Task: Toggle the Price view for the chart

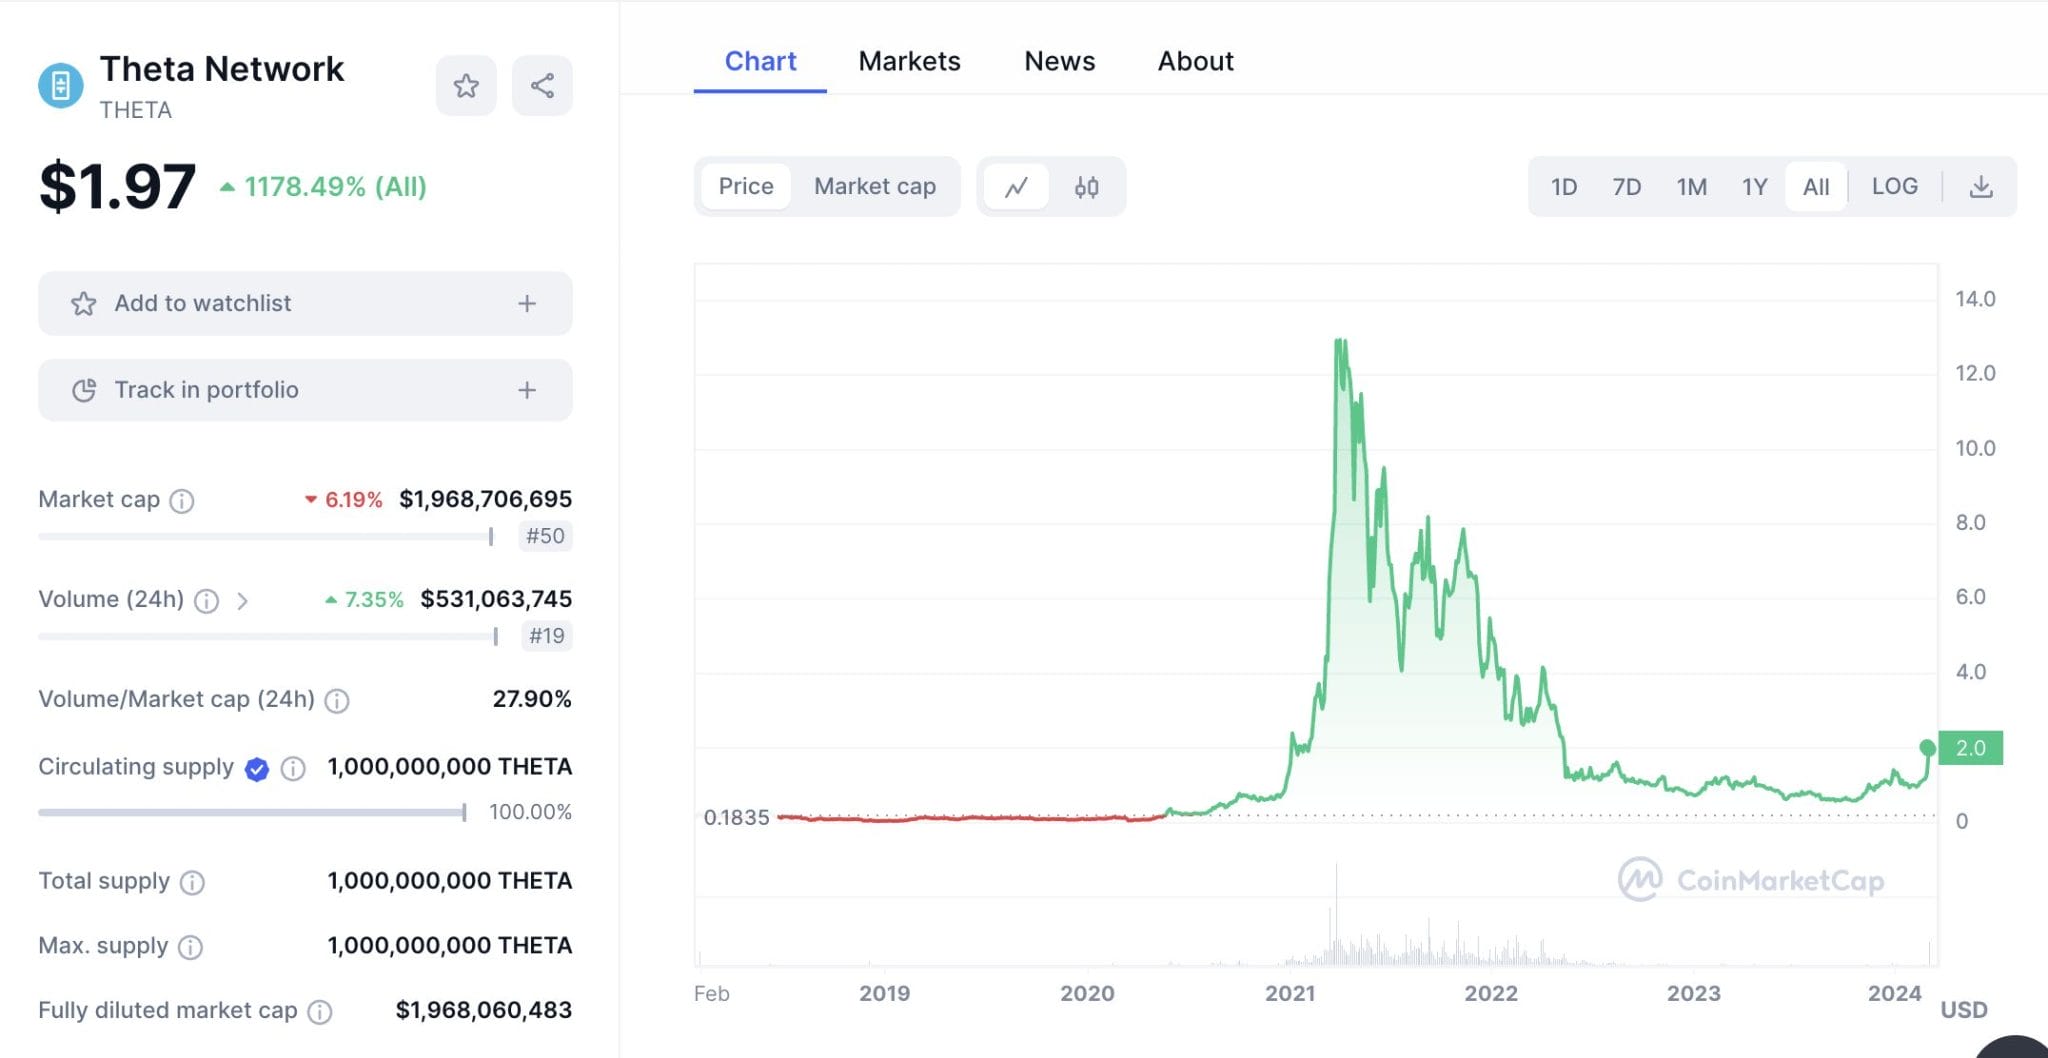Action: click(744, 186)
